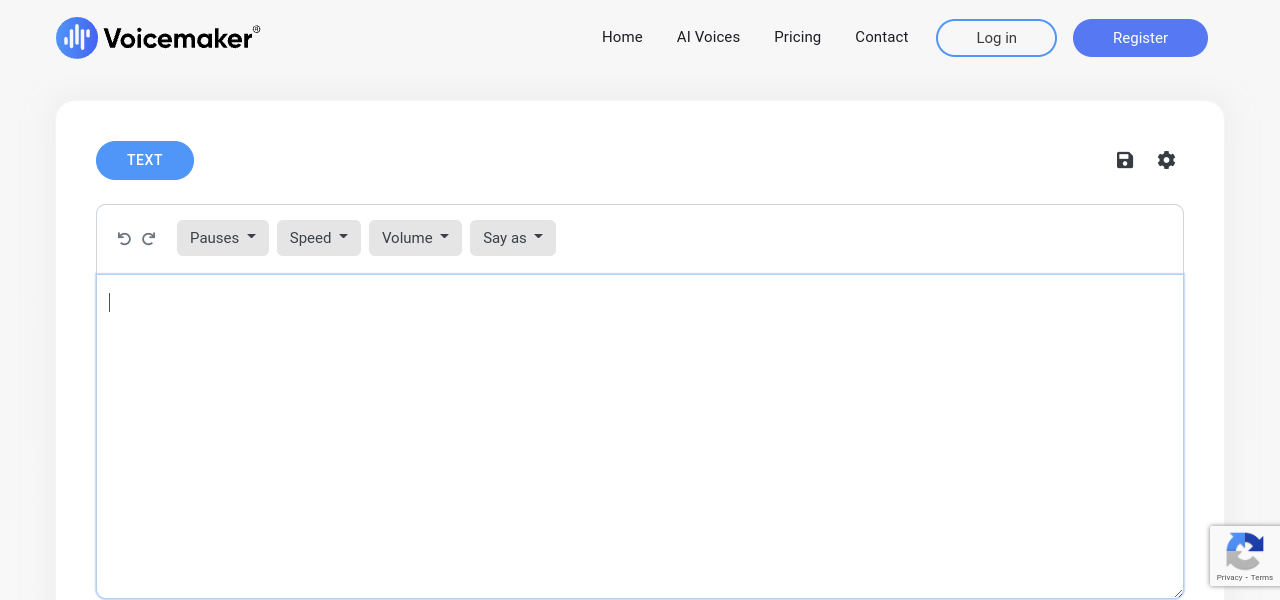The width and height of the screenshot is (1280, 600).
Task: Open the Pauses dropdown
Action: (222, 238)
